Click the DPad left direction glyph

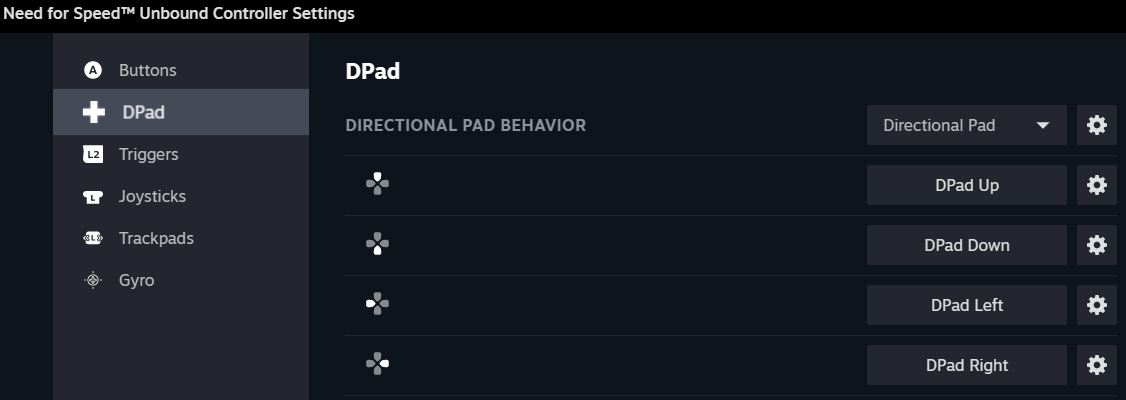pos(377,304)
